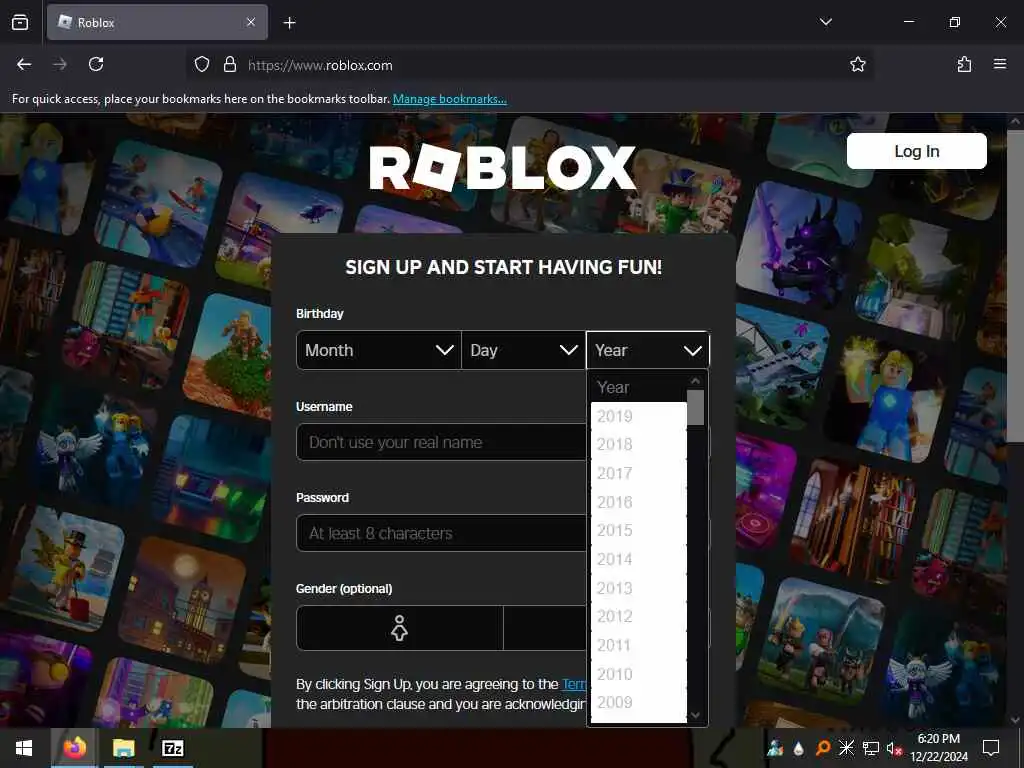Click the muted volume tray icon
Image resolution: width=1024 pixels, height=768 pixels.
[894, 748]
